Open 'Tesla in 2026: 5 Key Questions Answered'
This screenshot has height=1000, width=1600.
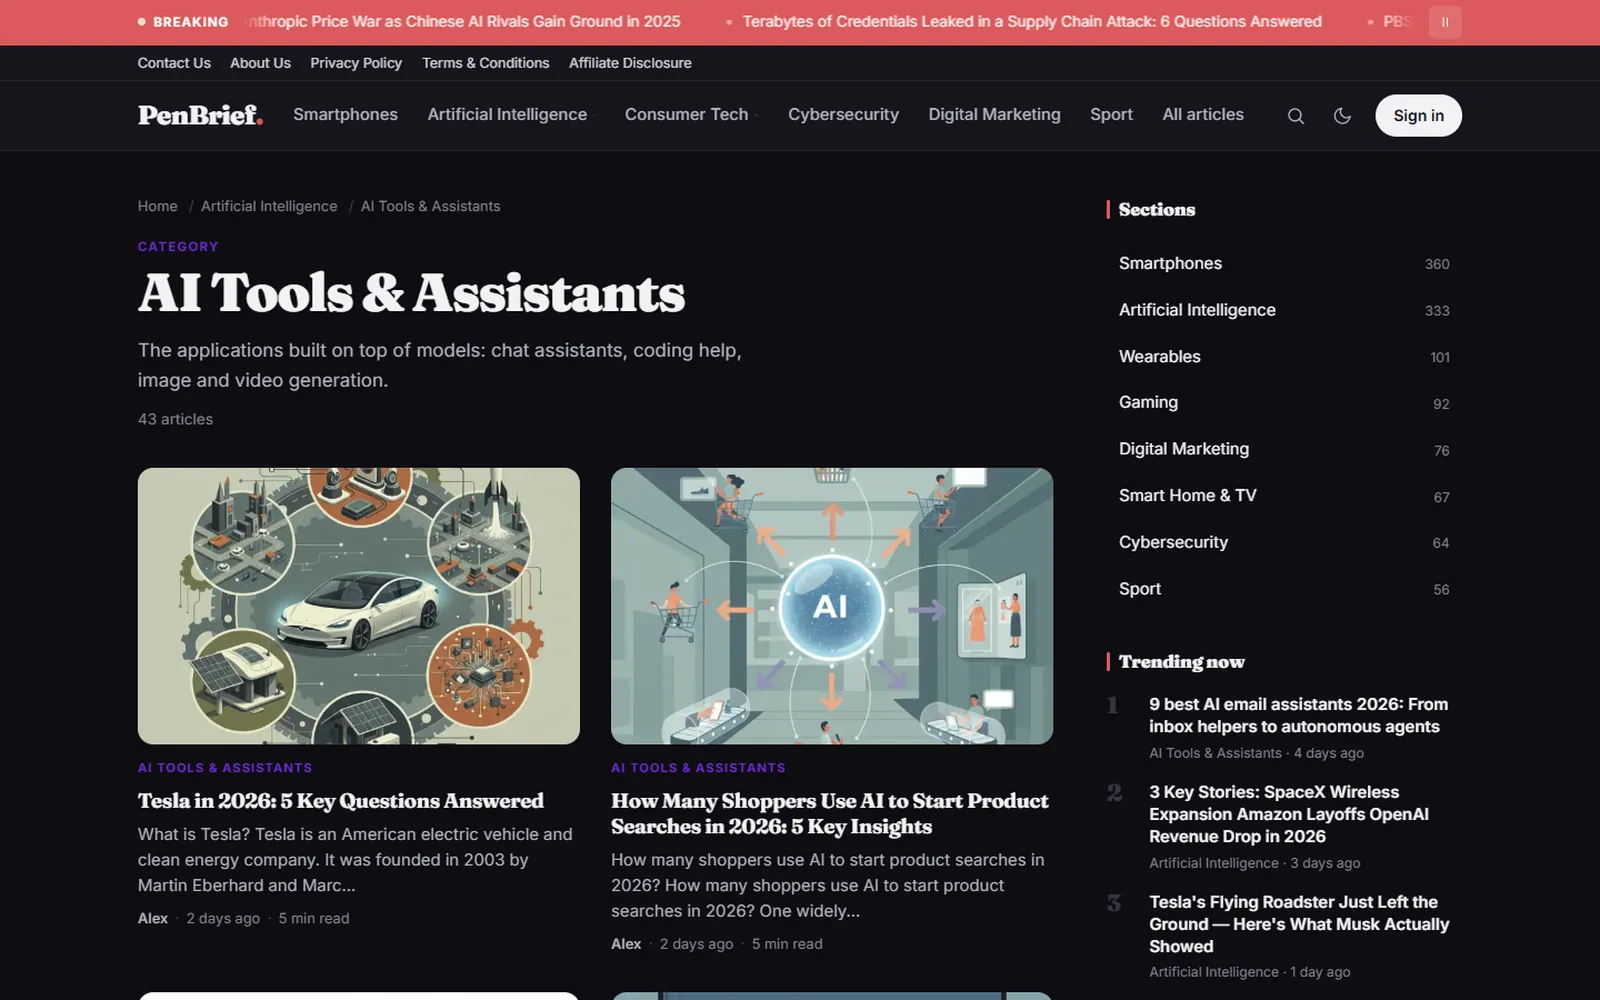click(x=341, y=801)
